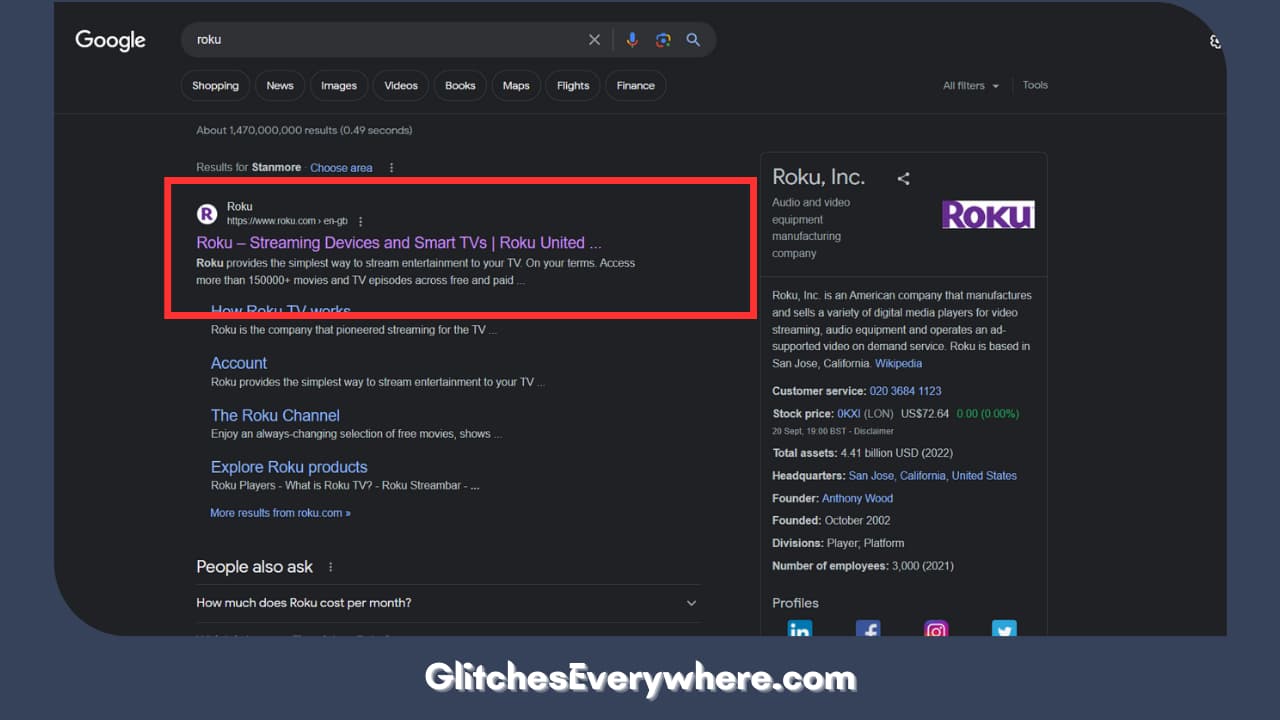Click 'Total assets: 4.41 billion USD (2022)' text
Viewport: 1280px width, 720px height.
pos(862,453)
